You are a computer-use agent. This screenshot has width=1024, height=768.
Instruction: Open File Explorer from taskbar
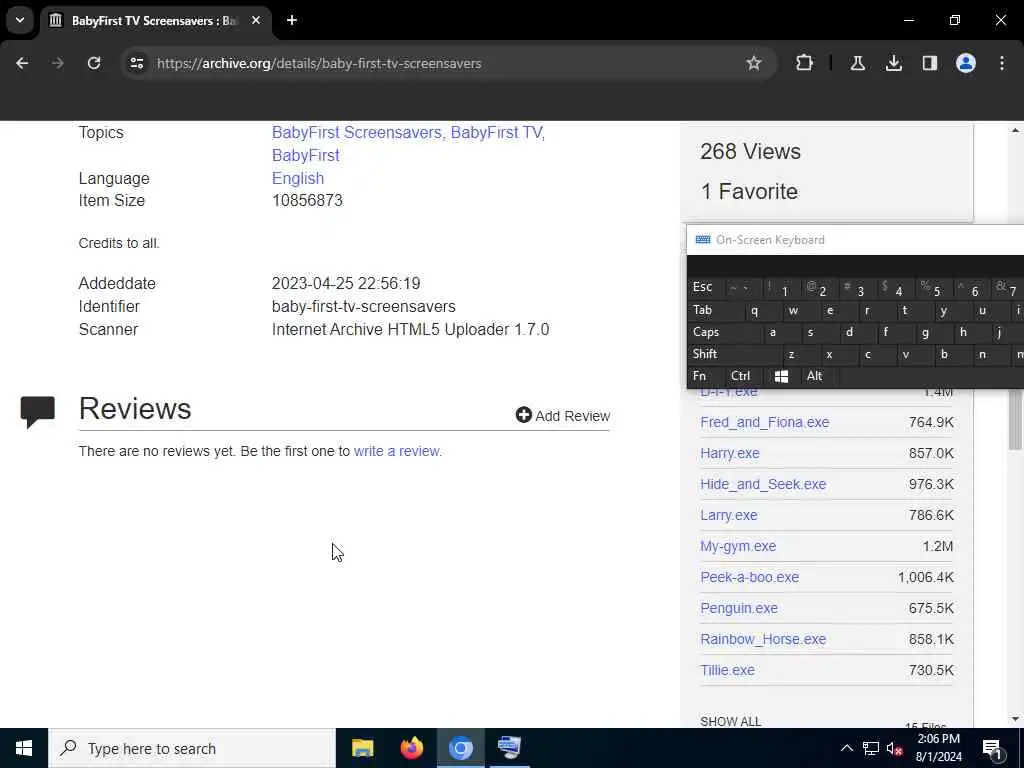point(362,748)
